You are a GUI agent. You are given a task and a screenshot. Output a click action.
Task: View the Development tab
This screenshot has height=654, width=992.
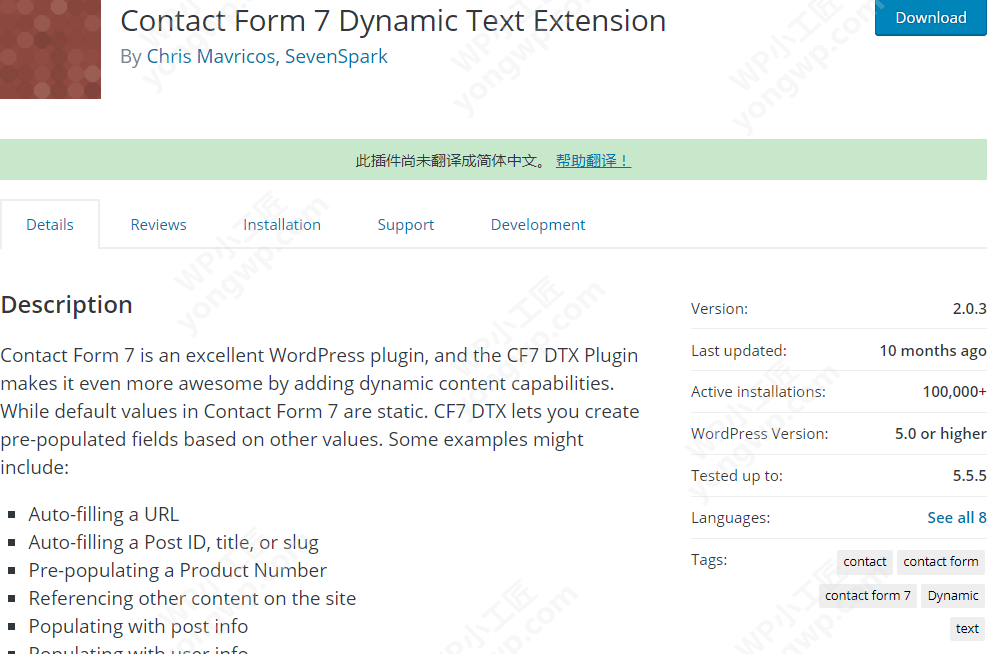tap(538, 224)
